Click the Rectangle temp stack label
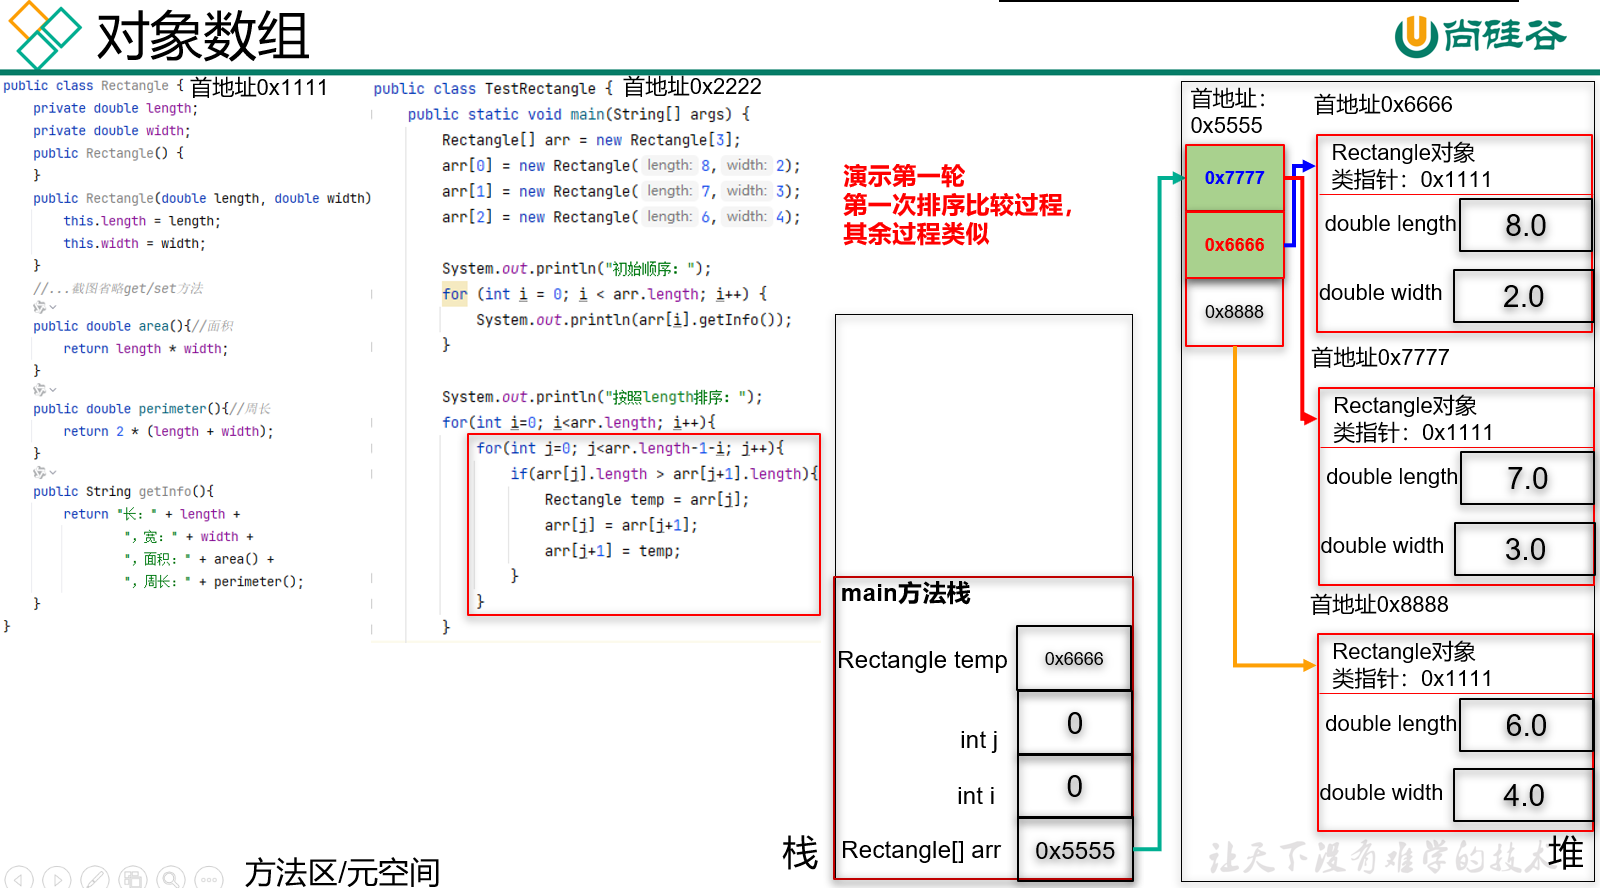The width and height of the screenshot is (1600, 888). tap(922, 660)
